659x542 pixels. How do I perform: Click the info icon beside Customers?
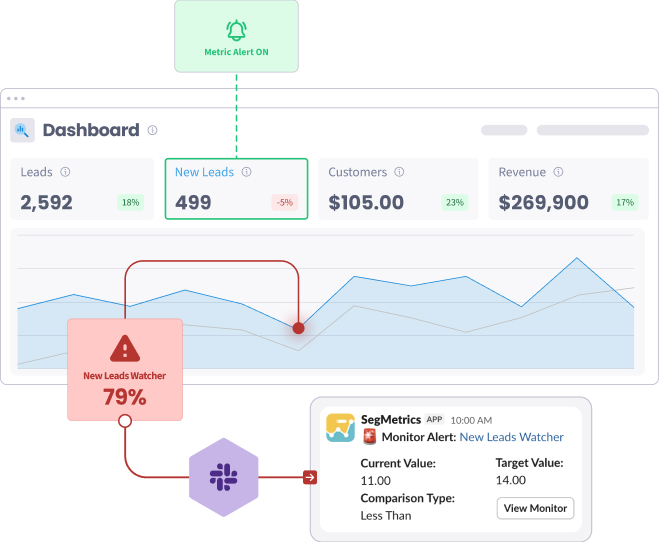(x=399, y=172)
